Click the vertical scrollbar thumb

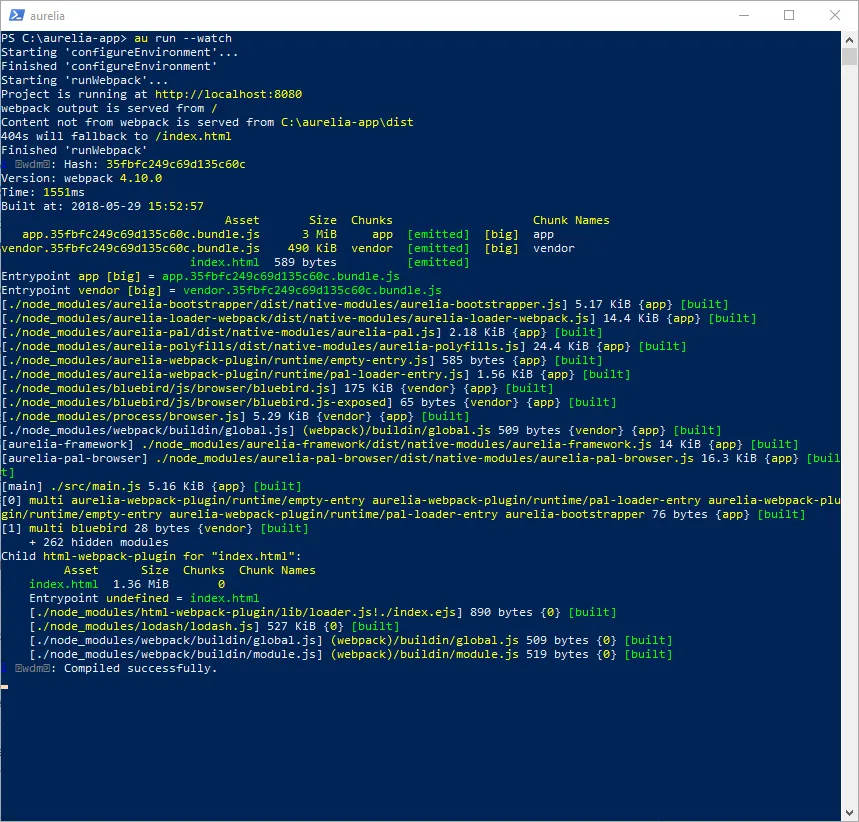pyautogui.click(x=849, y=56)
